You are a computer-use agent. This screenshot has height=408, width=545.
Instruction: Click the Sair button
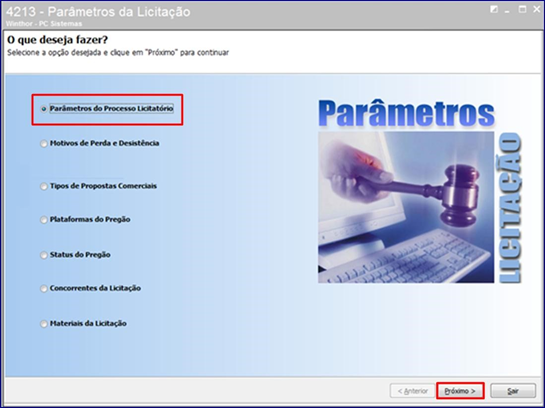coord(513,391)
